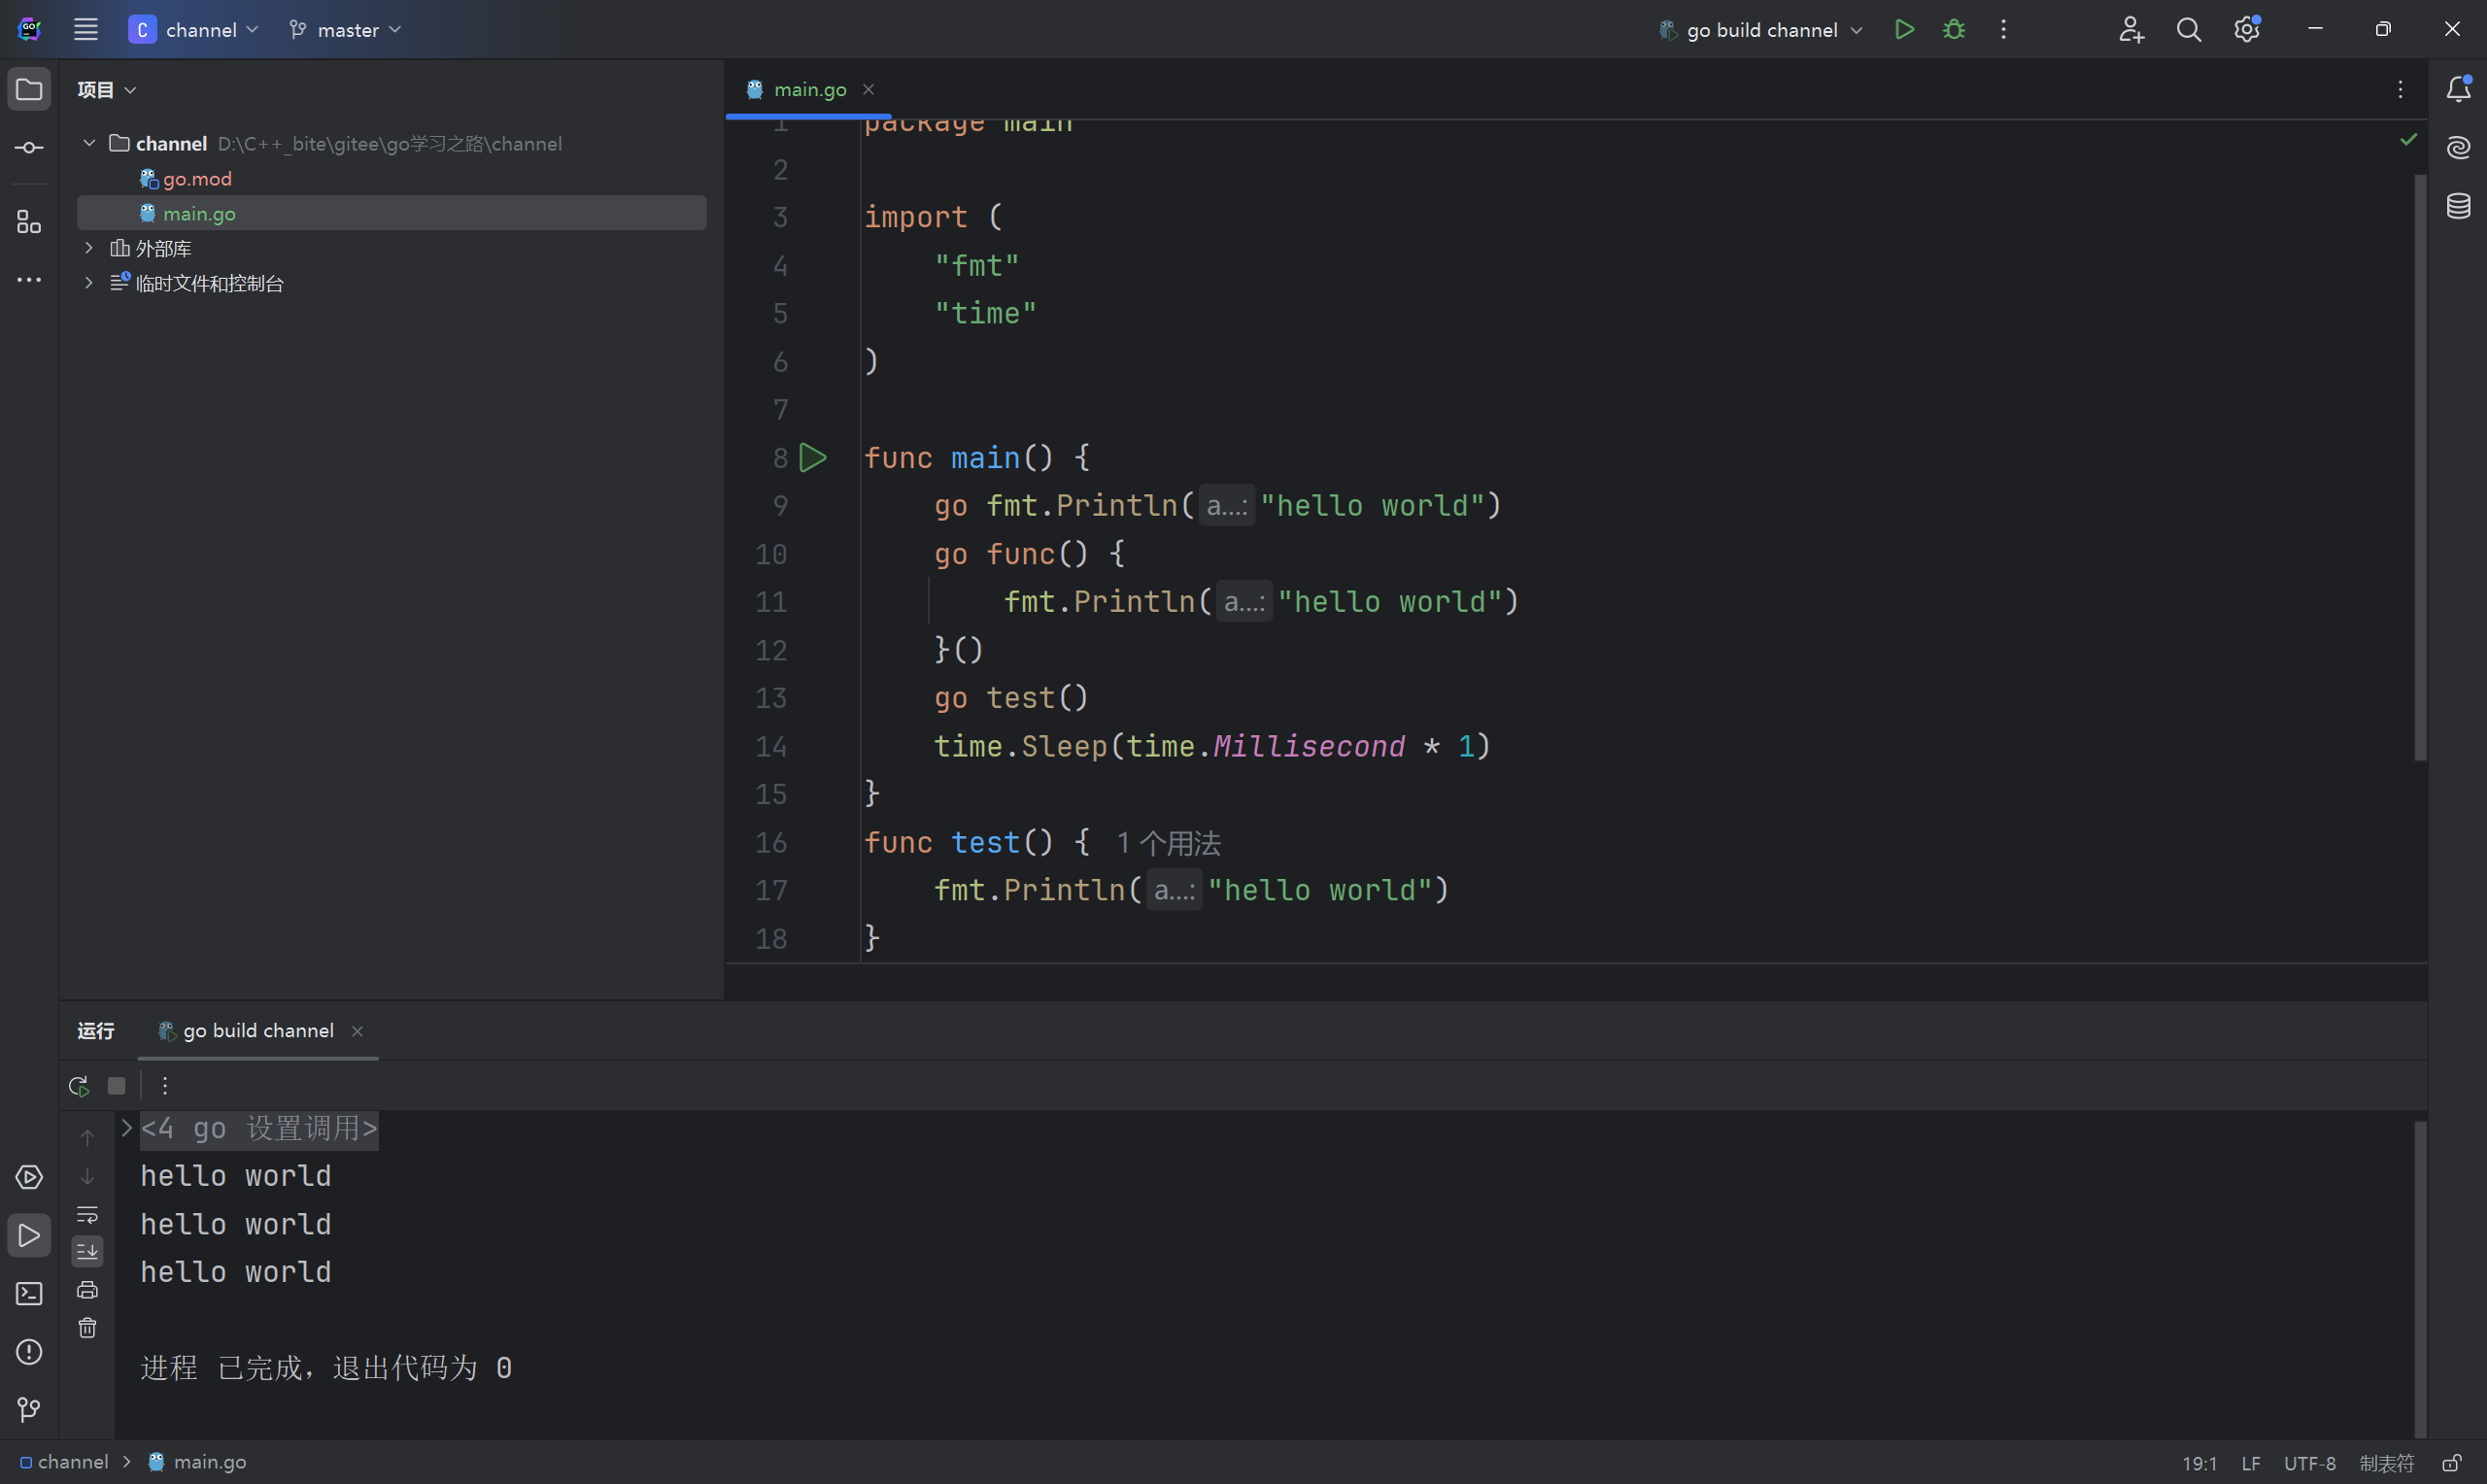Open the 项目 view selector dropdown
This screenshot has height=1484, width=2487.
[x=106, y=90]
